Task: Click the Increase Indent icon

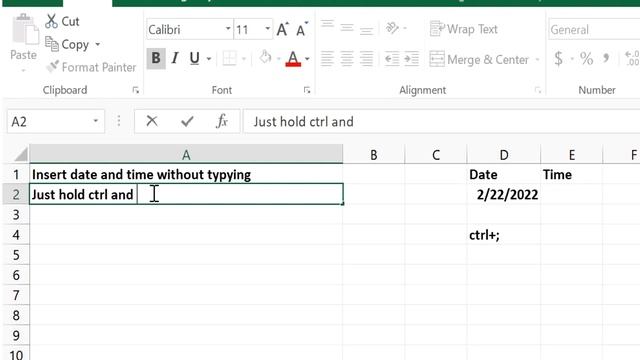Action: (x=411, y=59)
